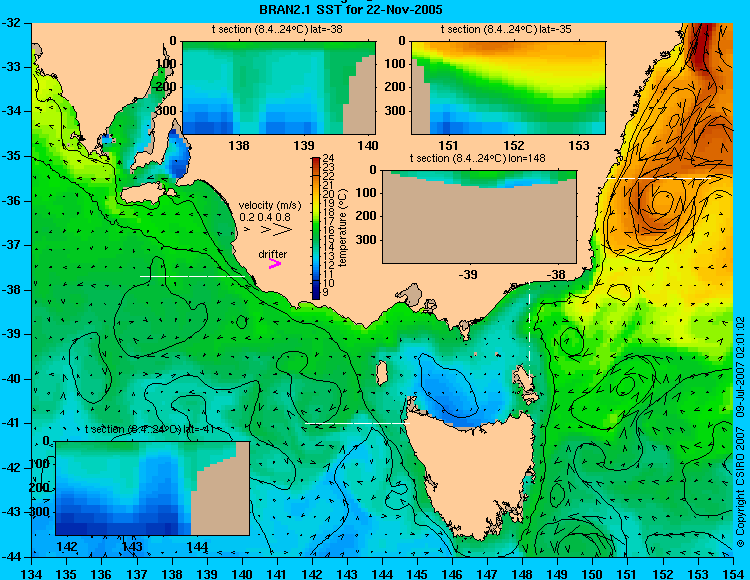
Task: Click the cold blue pool in Bass Strait
Action: point(450,387)
